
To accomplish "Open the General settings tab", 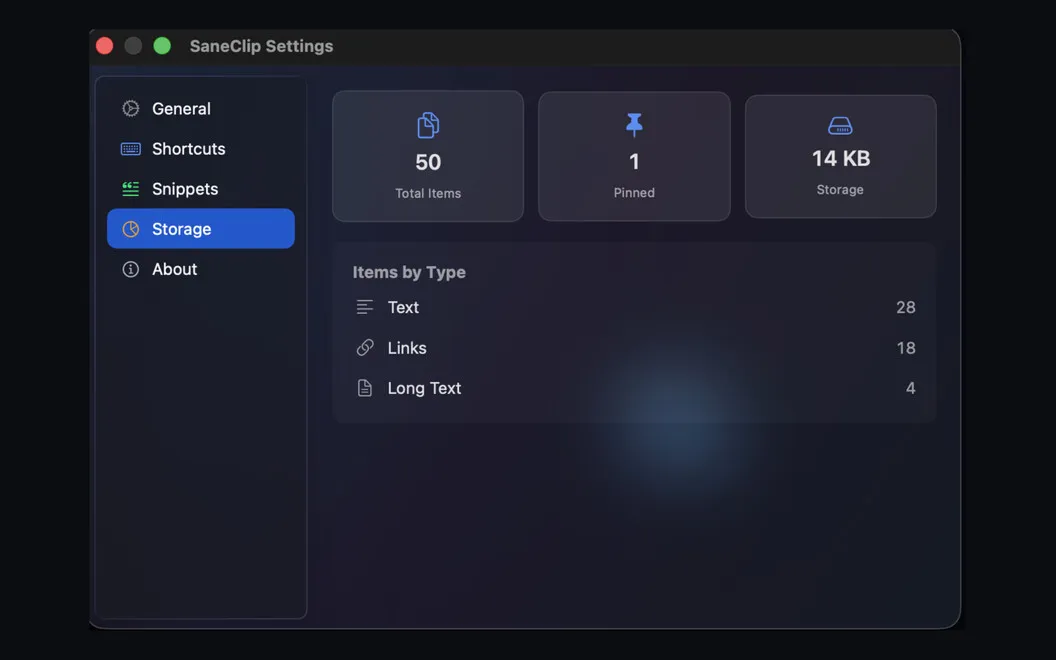I will [x=201, y=108].
